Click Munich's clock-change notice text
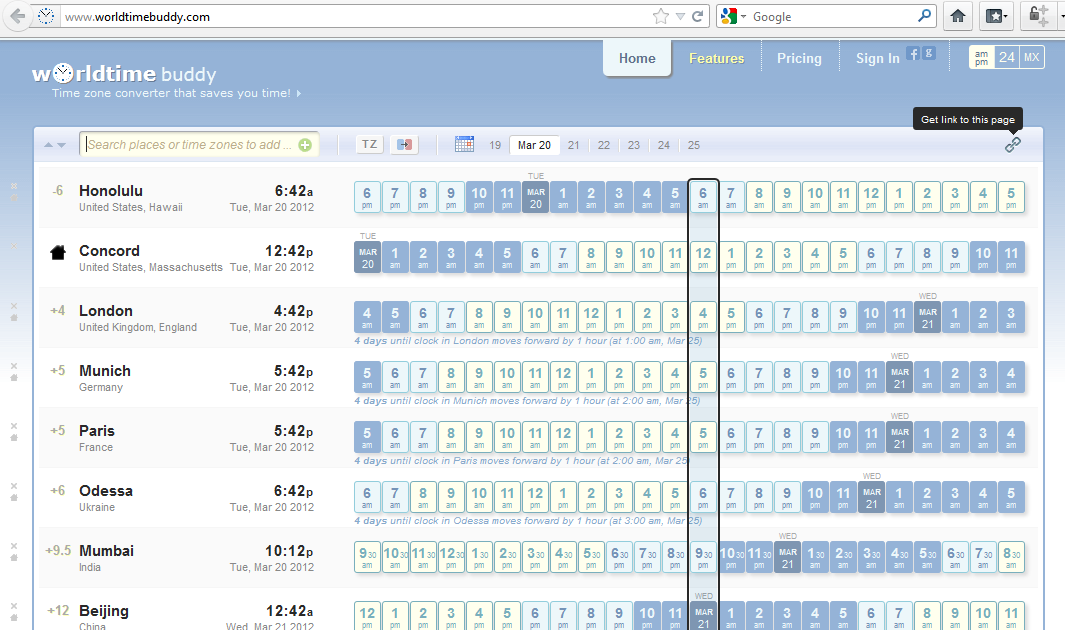This screenshot has width=1065, height=630. click(527, 401)
